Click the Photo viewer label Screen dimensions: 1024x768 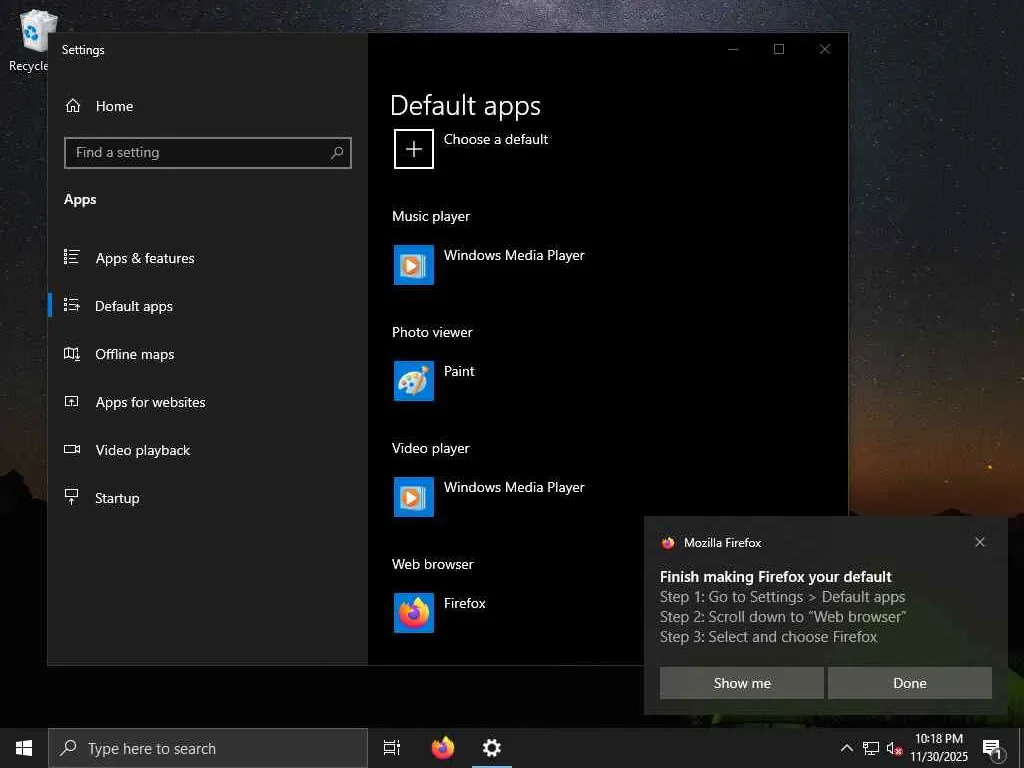pos(432,332)
